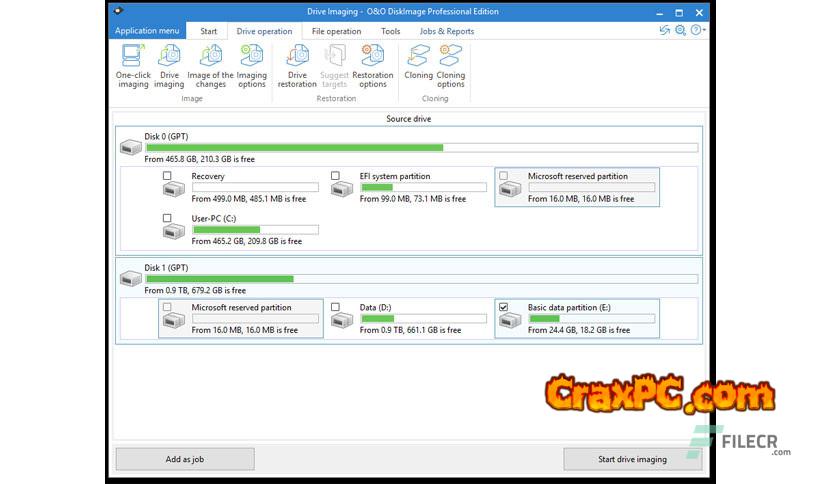Check the User-PC (C:) checkbox
Image resolution: width=836 pixels, height=484 pixels.
(x=167, y=218)
